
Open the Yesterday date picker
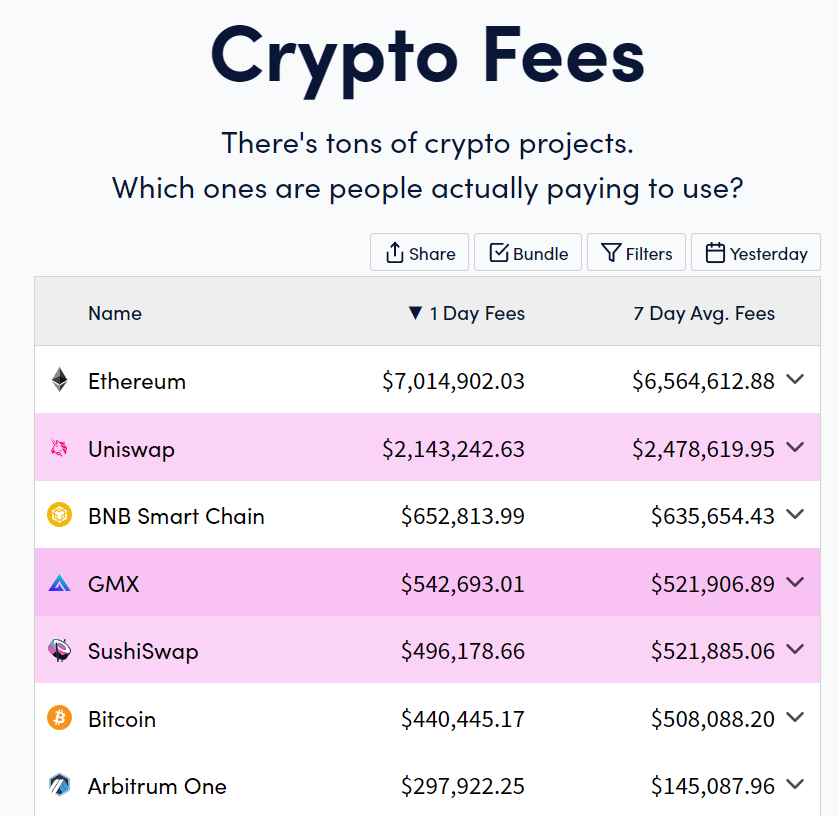[756, 252]
